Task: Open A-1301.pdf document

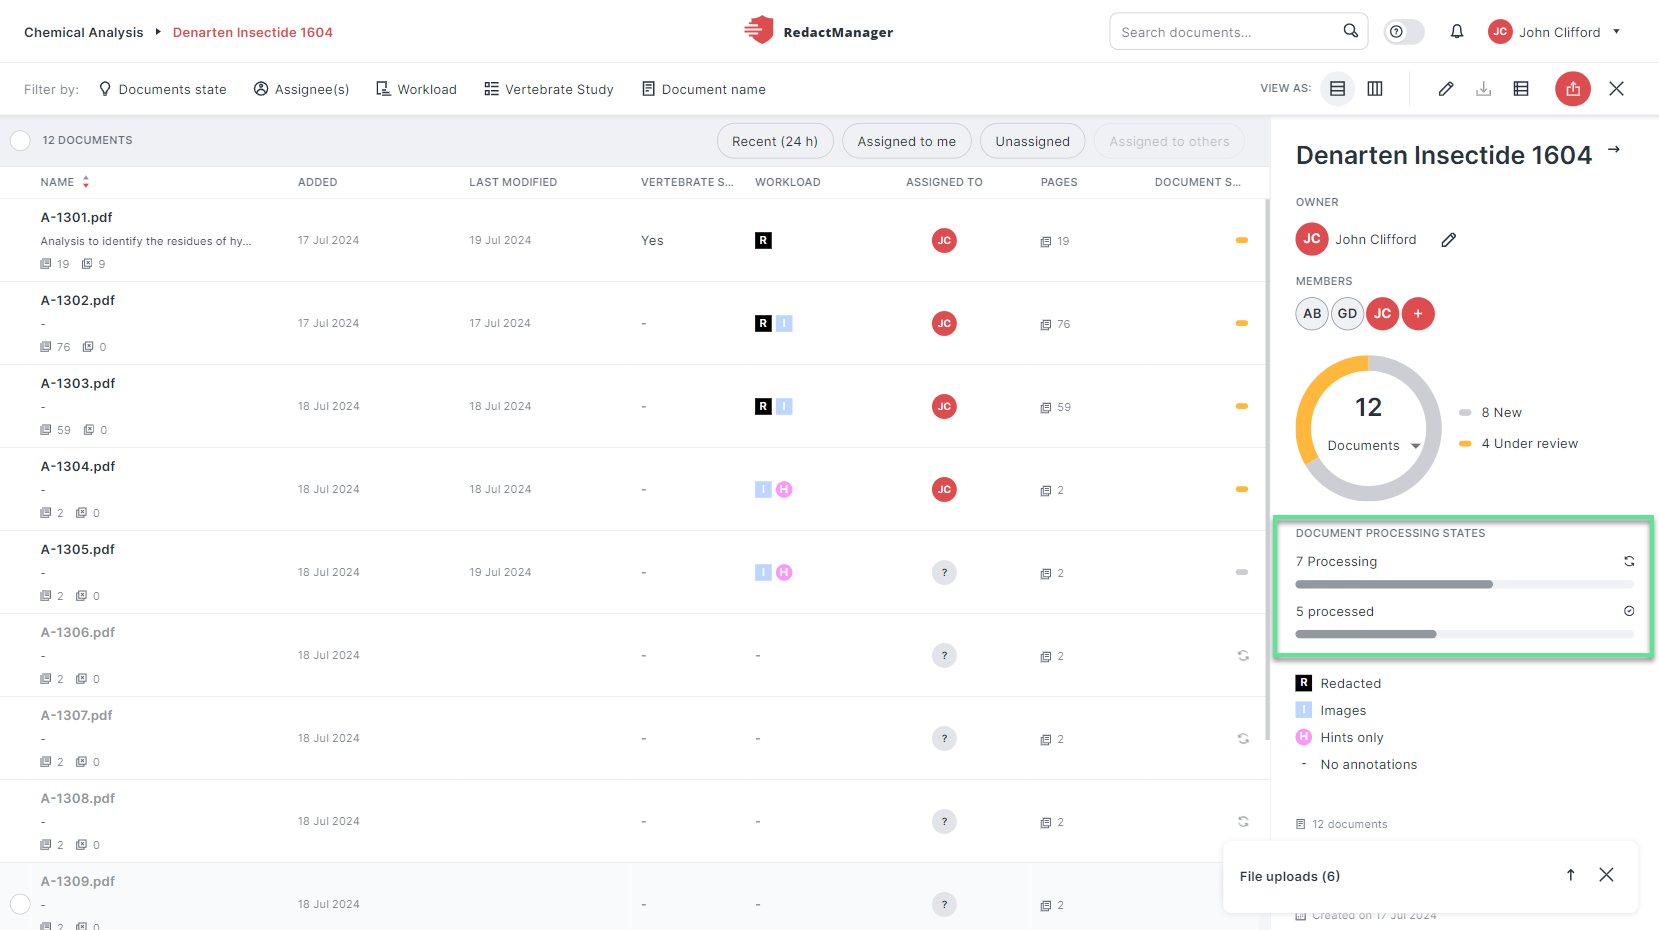Action: 76,217
